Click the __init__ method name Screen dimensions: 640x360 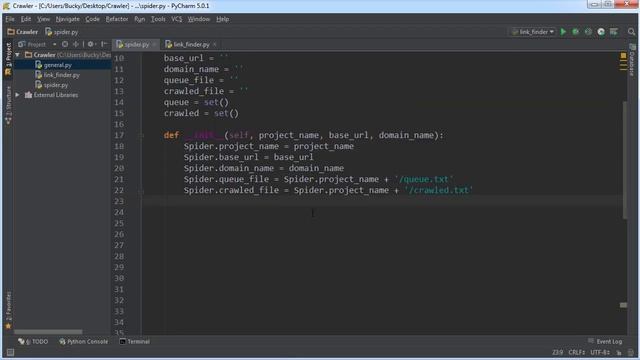tap(204, 136)
